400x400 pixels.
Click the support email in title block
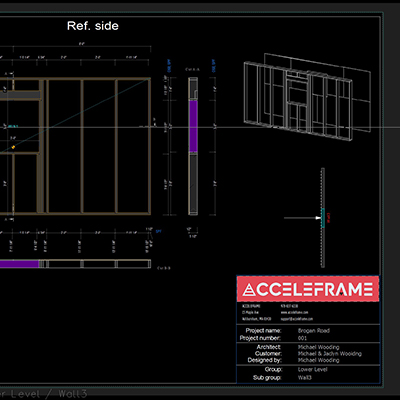click(x=297, y=319)
